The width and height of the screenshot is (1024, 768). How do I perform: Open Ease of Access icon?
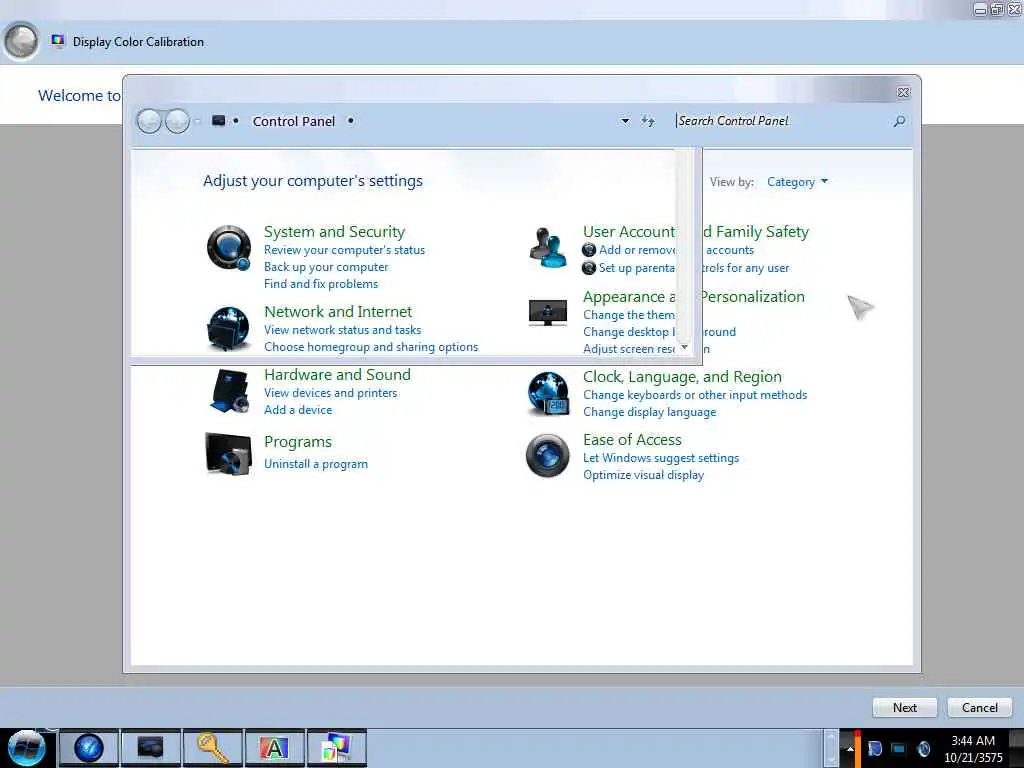[547, 455]
